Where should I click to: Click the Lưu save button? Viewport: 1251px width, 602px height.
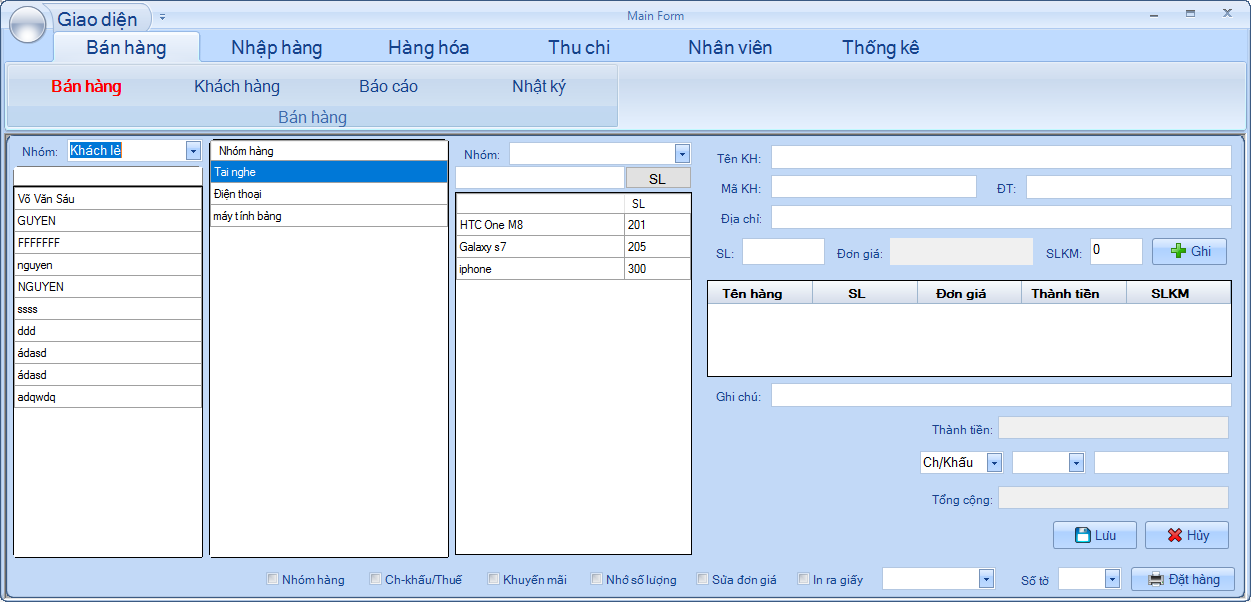[1095, 535]
